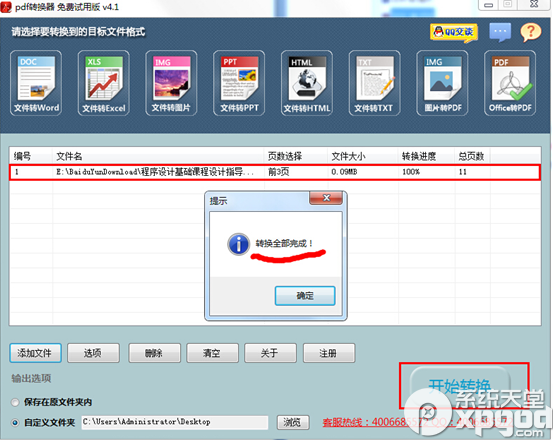Select the file row E:\BaiduYunDownload path
Image resolution: width=553 pixels, height=440 pixels.
click(275, 172)
